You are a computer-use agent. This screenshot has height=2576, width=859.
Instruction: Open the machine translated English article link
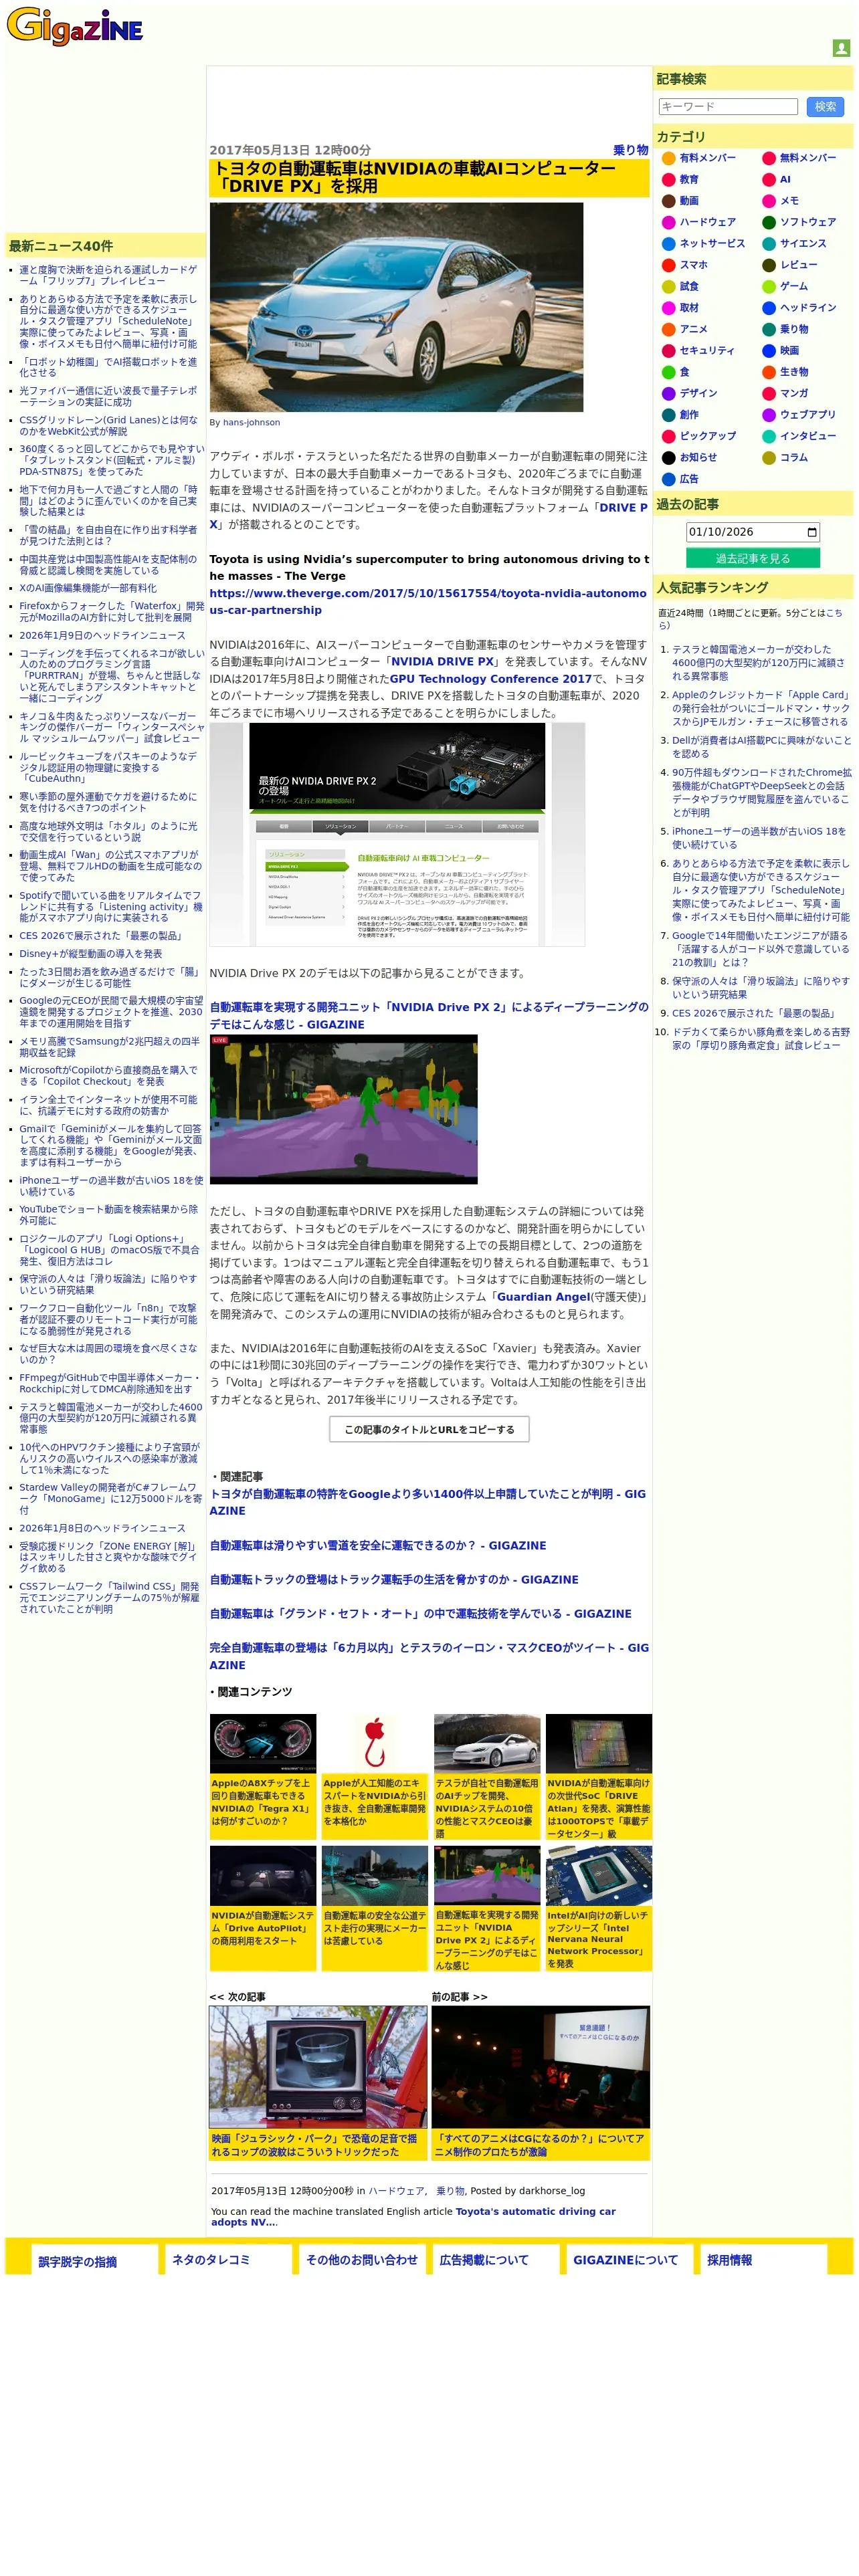(x=413, y=2217)
